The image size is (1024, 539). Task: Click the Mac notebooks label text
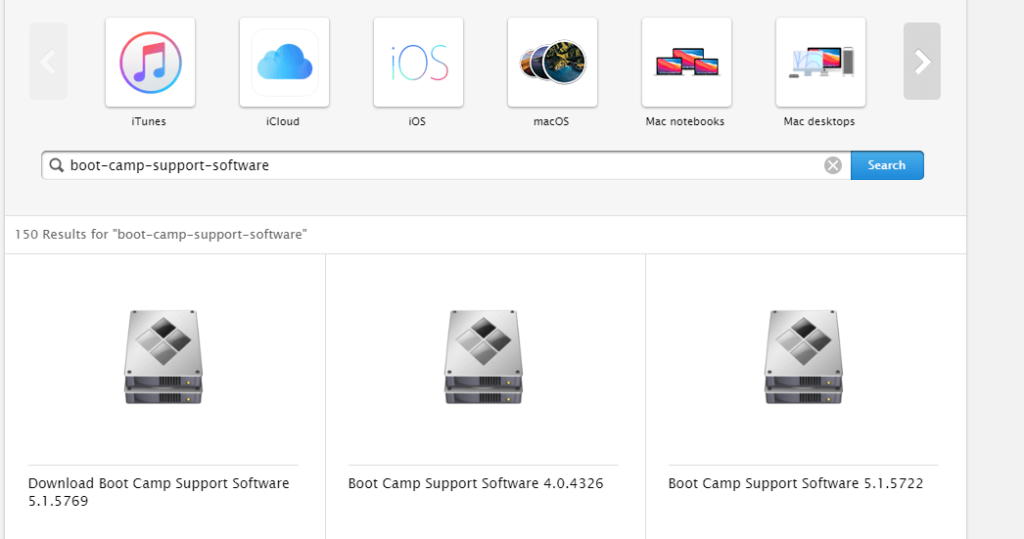685,122
